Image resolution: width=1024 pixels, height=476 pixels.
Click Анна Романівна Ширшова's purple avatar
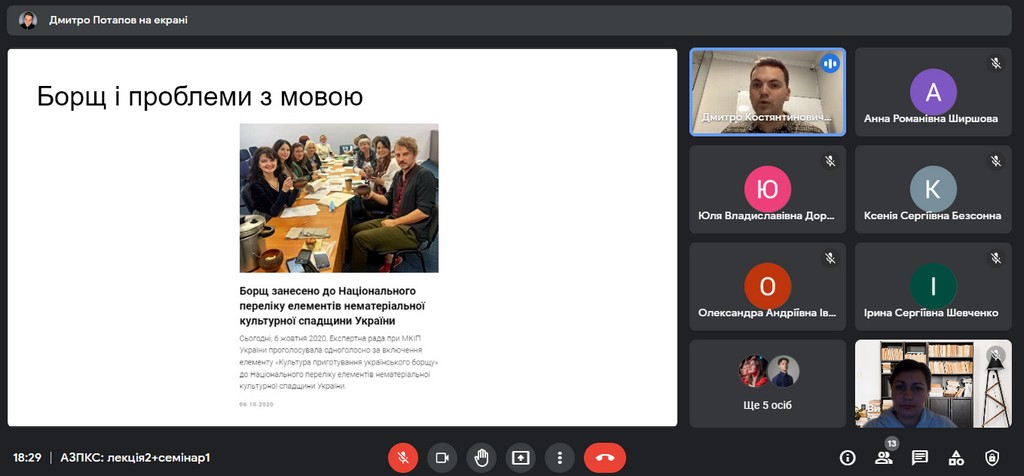(933, 92)
